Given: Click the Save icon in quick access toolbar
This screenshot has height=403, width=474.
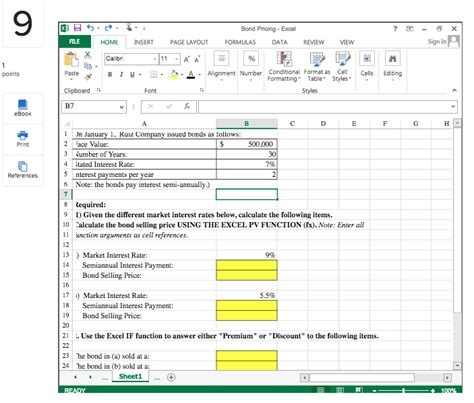Looking at the screenshot, I should [77, 28].
